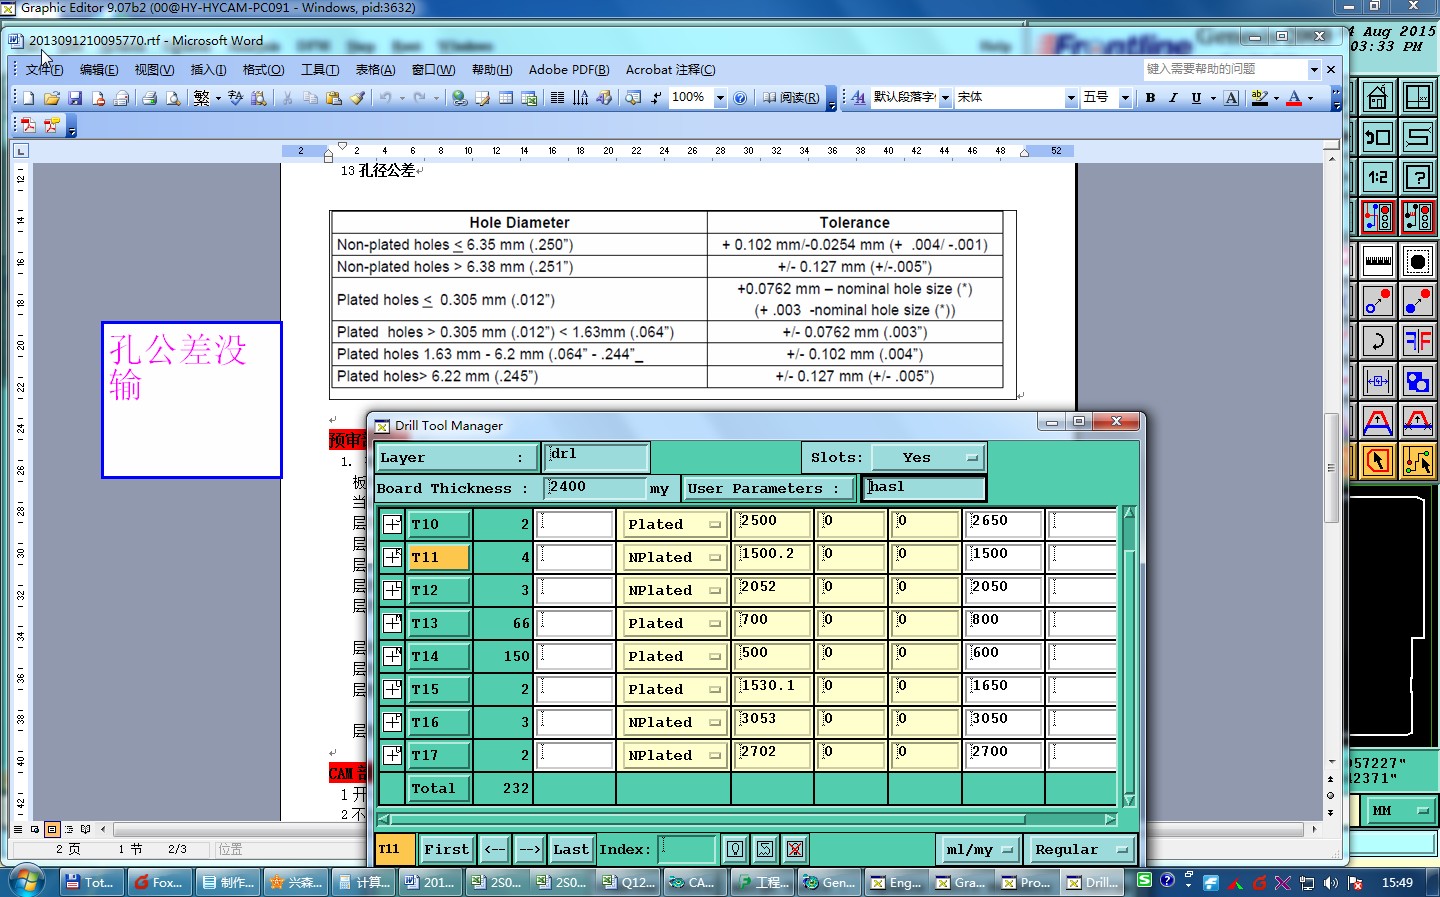This screenshot has width=1440, height=897.
Task: Toggle the plus box for tool T14
Action: tap(392, 656)
